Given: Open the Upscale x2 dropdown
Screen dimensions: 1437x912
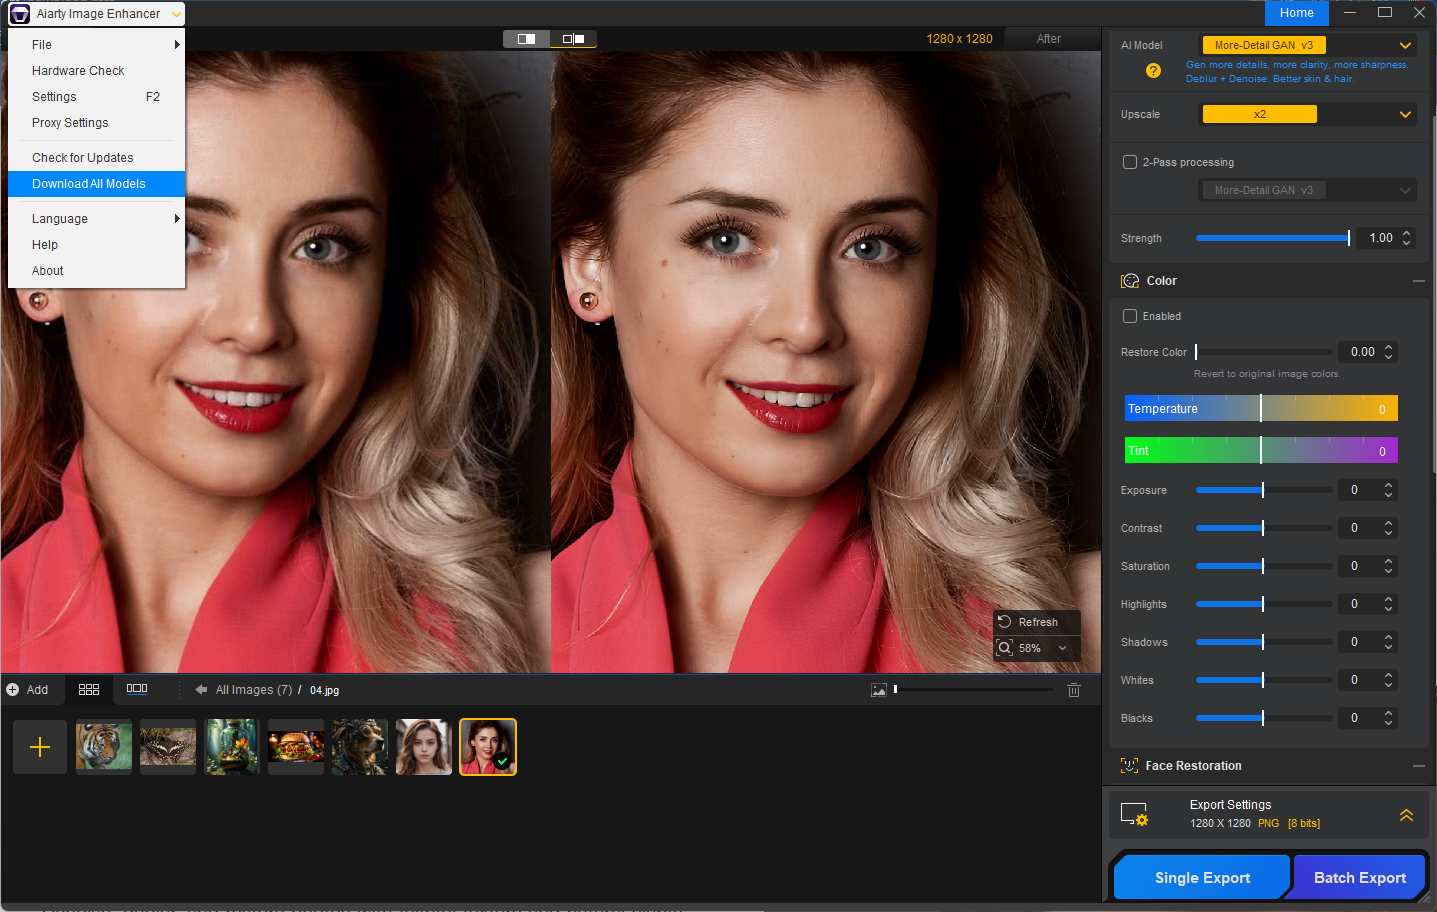Looking at the screenshot, I should coord(1308,114).
